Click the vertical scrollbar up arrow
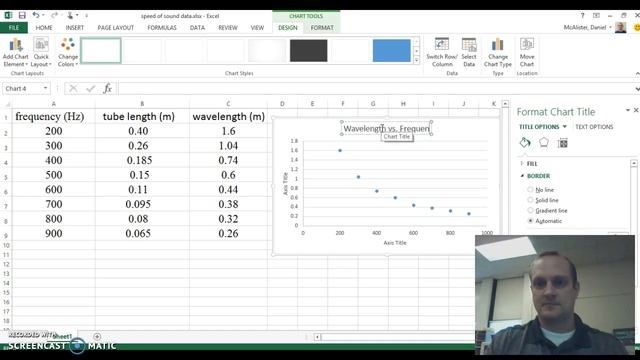The width and height of the screenshot is (640, 360). [x=505, y=104]
